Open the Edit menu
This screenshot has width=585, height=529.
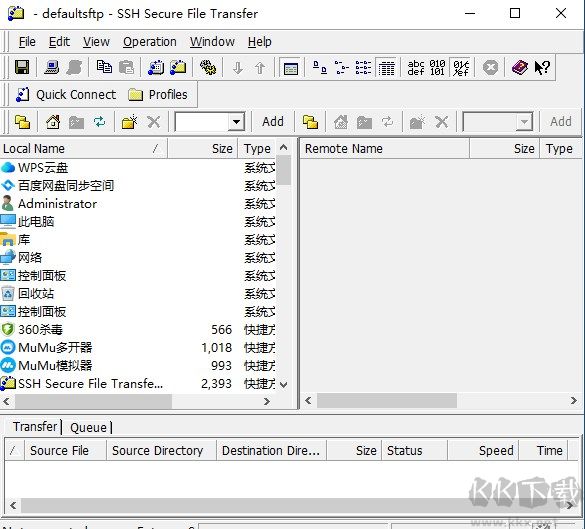click(x=59, y=41)
